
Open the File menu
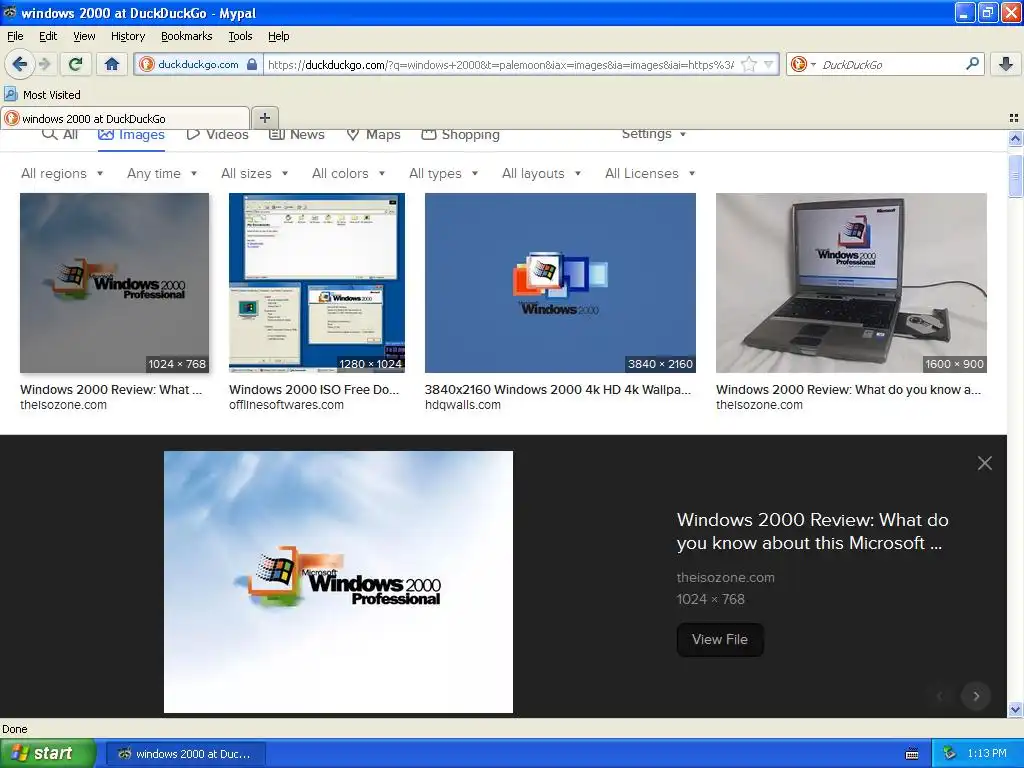(x=15, y=36)
